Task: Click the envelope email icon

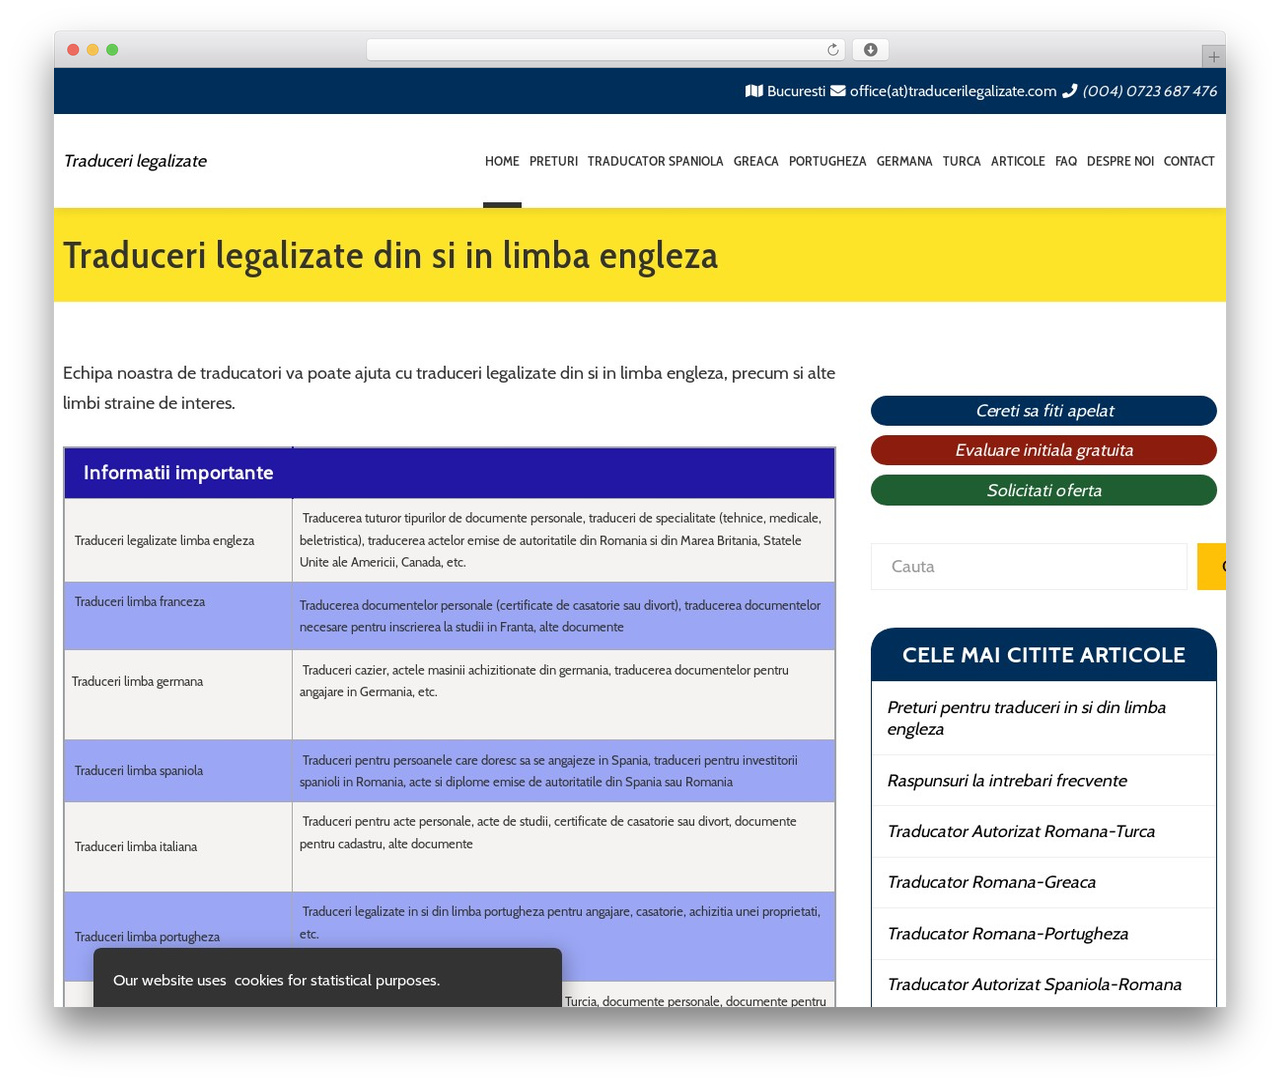Action: [838, 91]
